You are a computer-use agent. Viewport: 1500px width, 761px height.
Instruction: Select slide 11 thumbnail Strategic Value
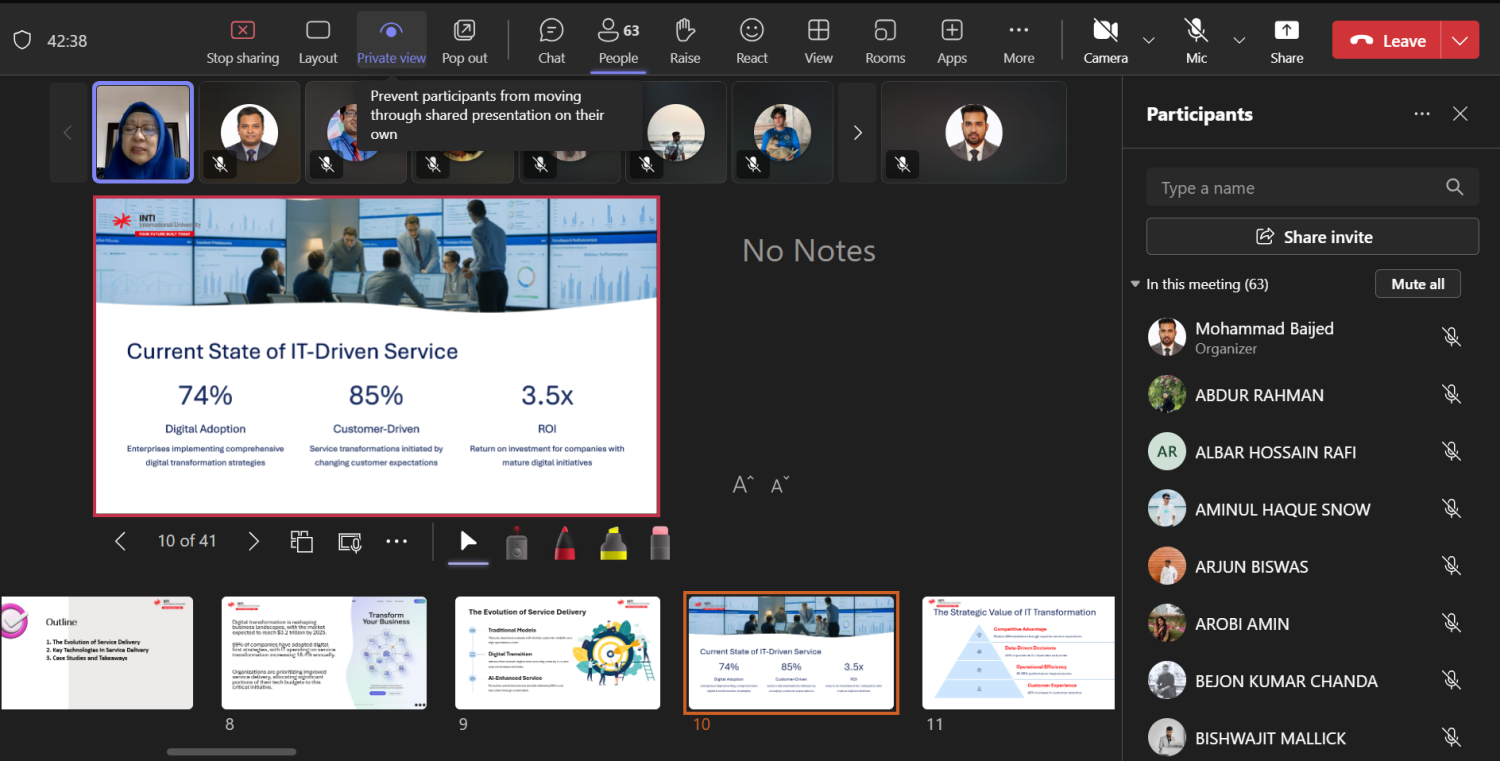1018,653
